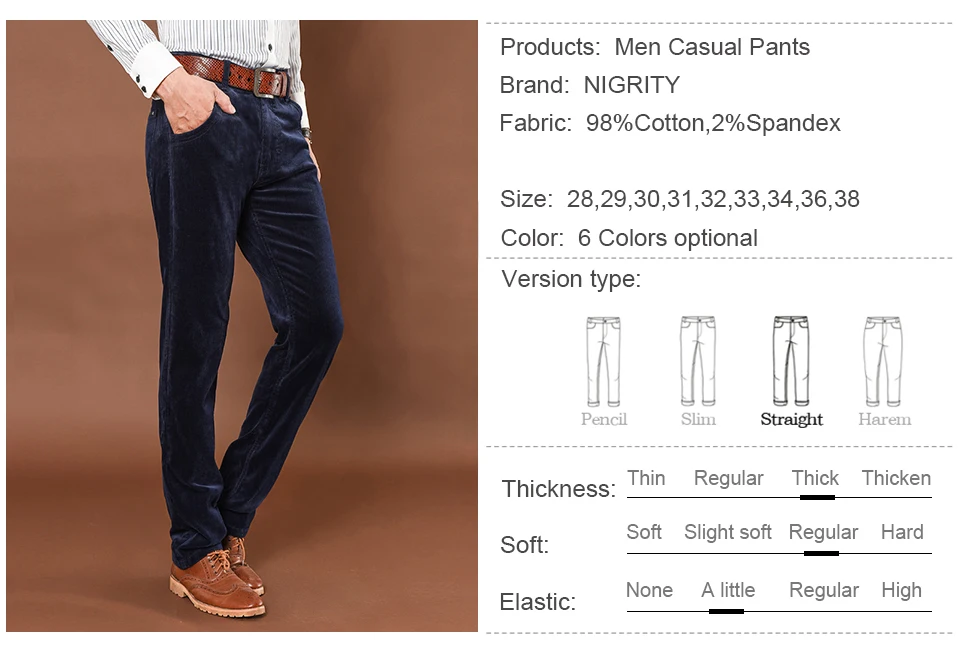Open the navy corduroy pants product photo
This screenshot has width=958, height=653.
[242, 326]
